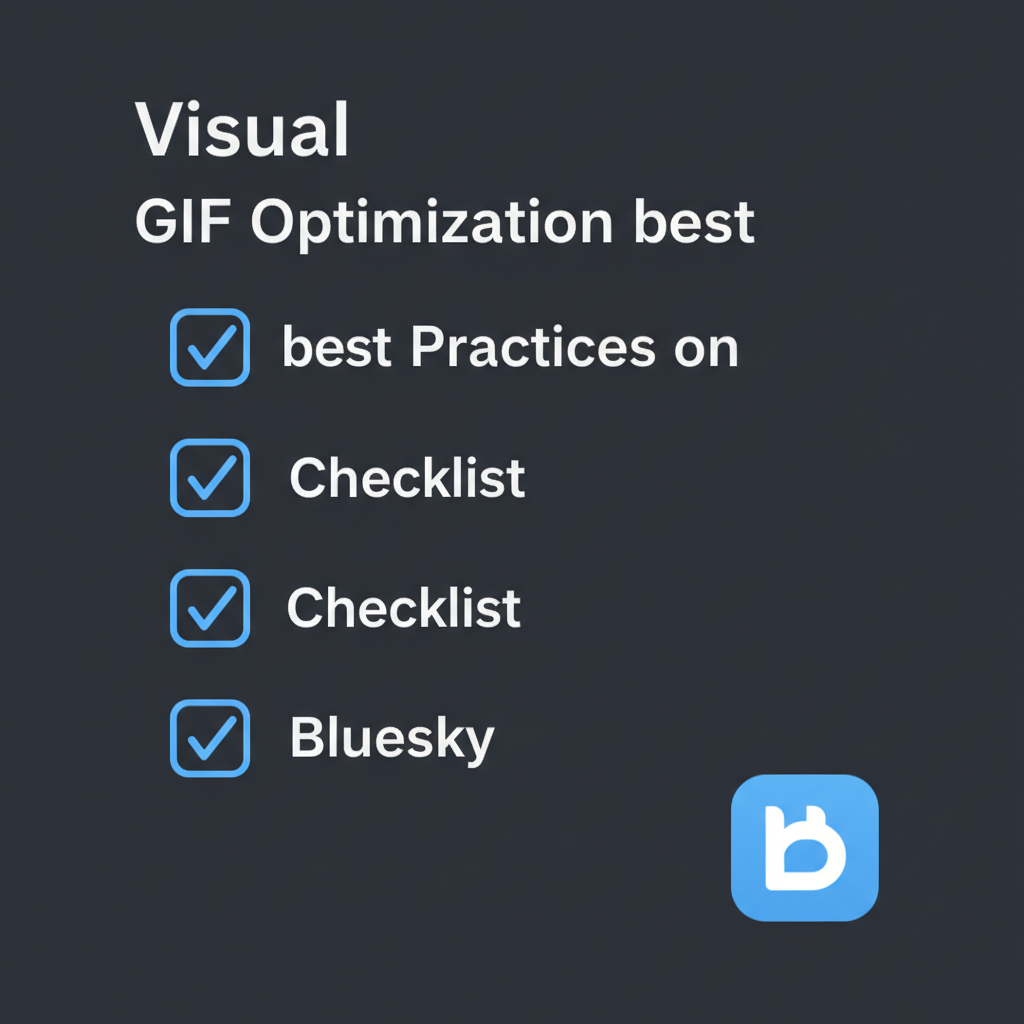
Task: Click the lowercase best before Practices
Action: pyautogui.click(x=336, y=346)
